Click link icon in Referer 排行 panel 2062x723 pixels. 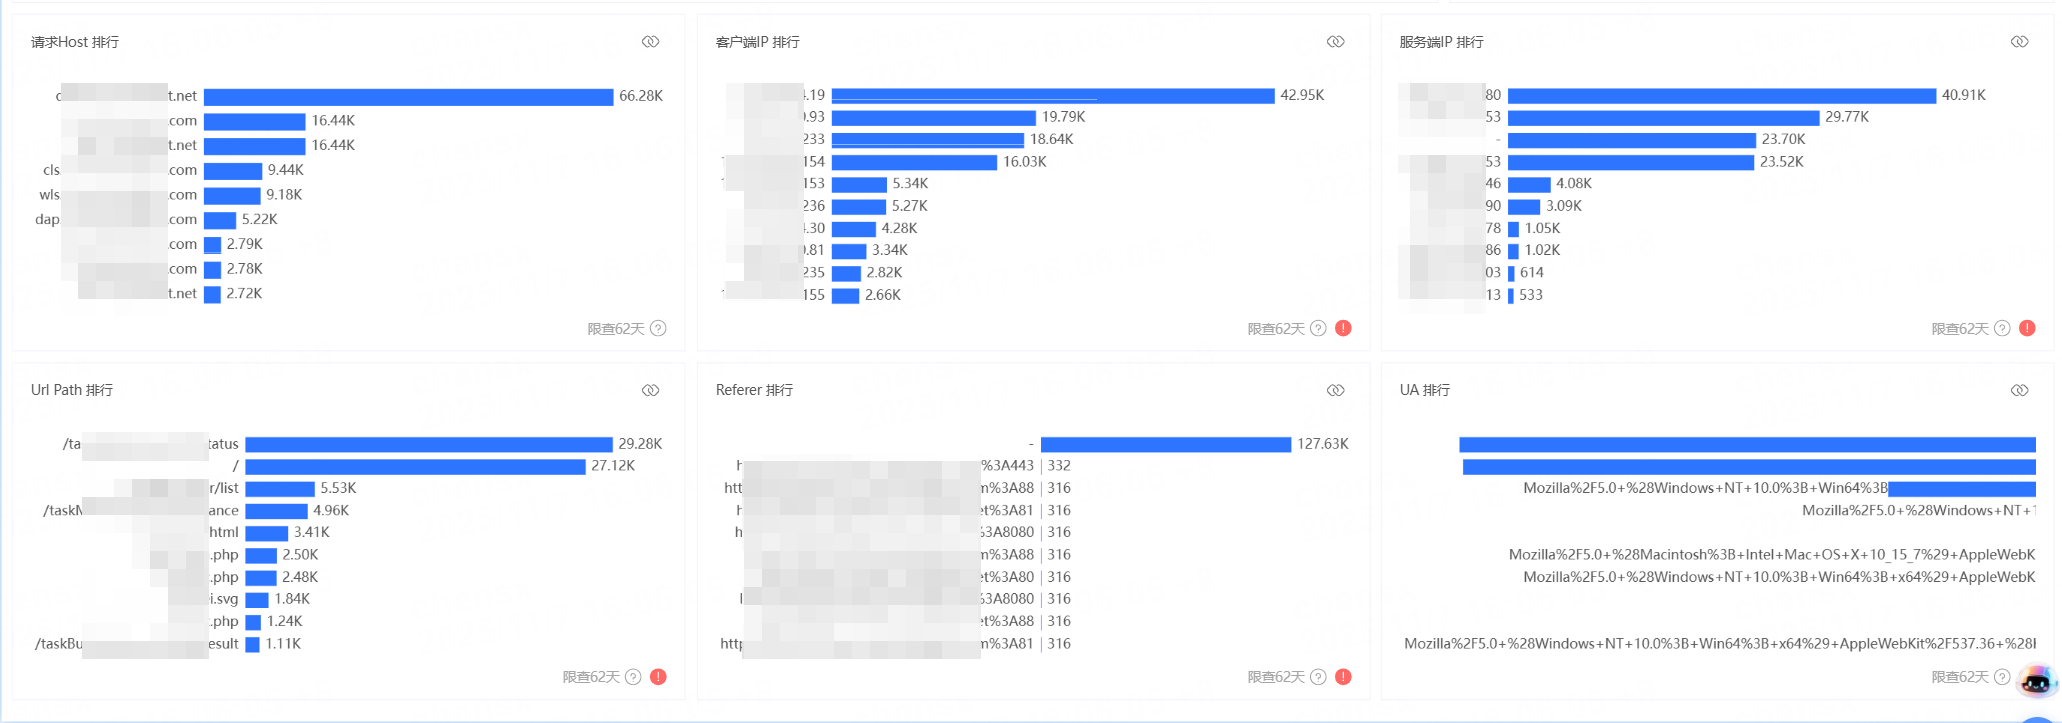(x=1335, y=390)
